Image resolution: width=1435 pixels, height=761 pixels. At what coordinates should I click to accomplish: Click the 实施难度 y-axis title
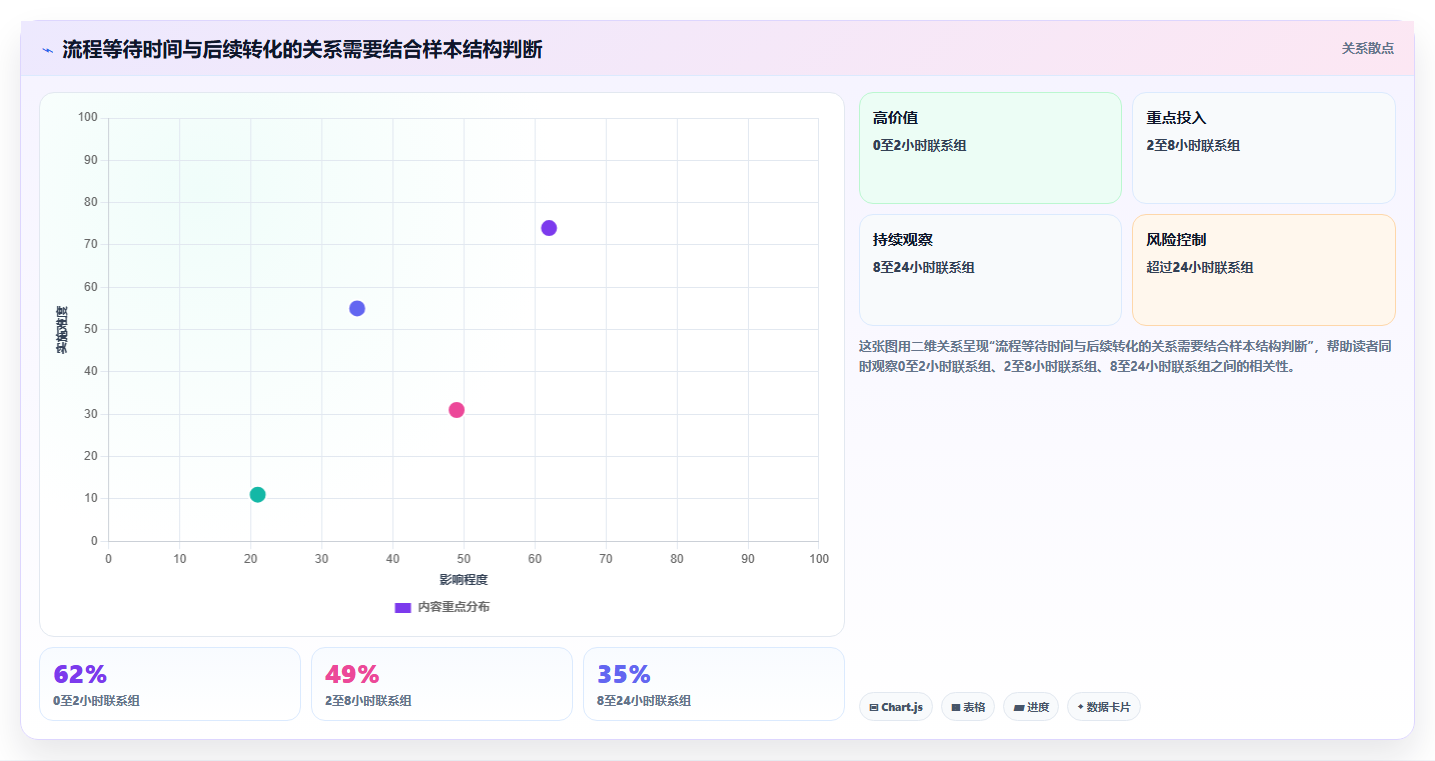[x=62, y=330]
